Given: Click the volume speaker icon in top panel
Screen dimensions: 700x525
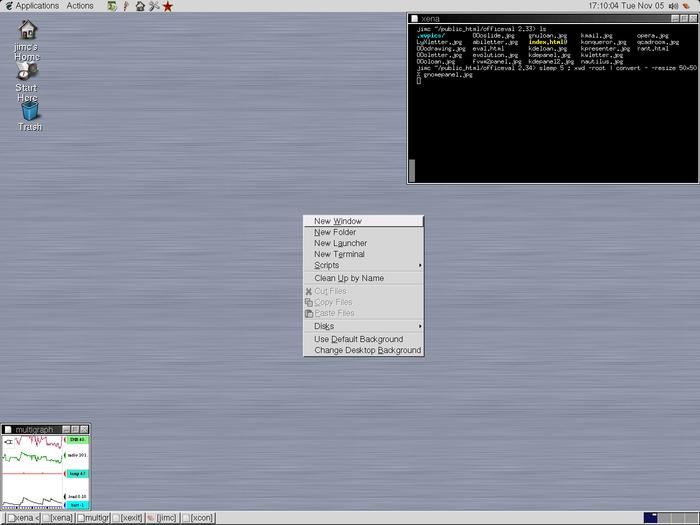Looking at the screenshot, I should pos(671,6).
